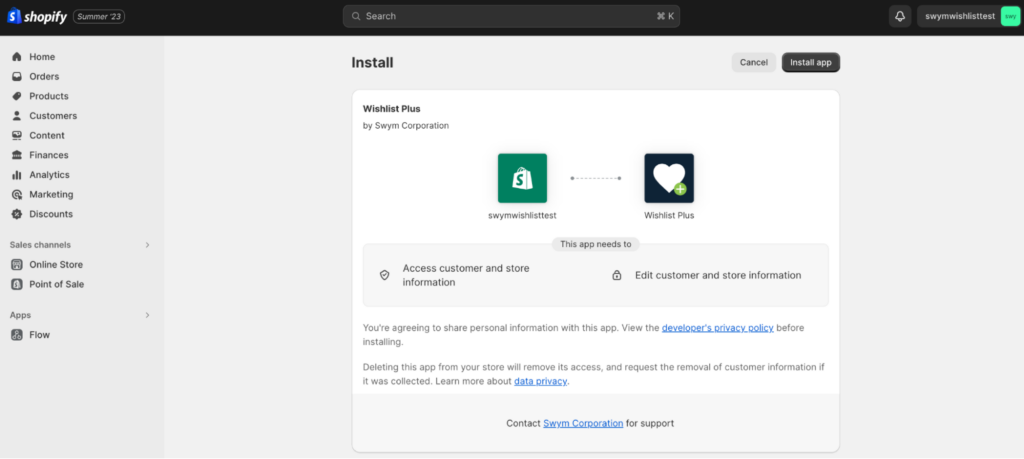Open the Flow app
Screen dimensions: 1024x459
39,334
